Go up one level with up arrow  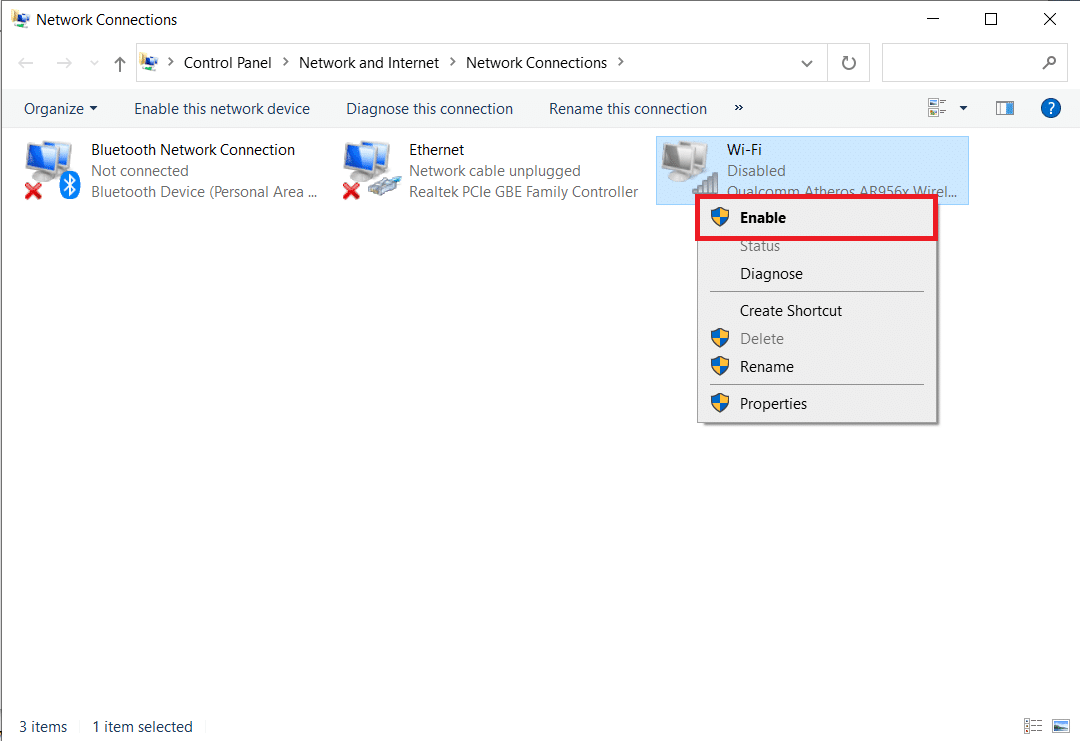(120, 63)
